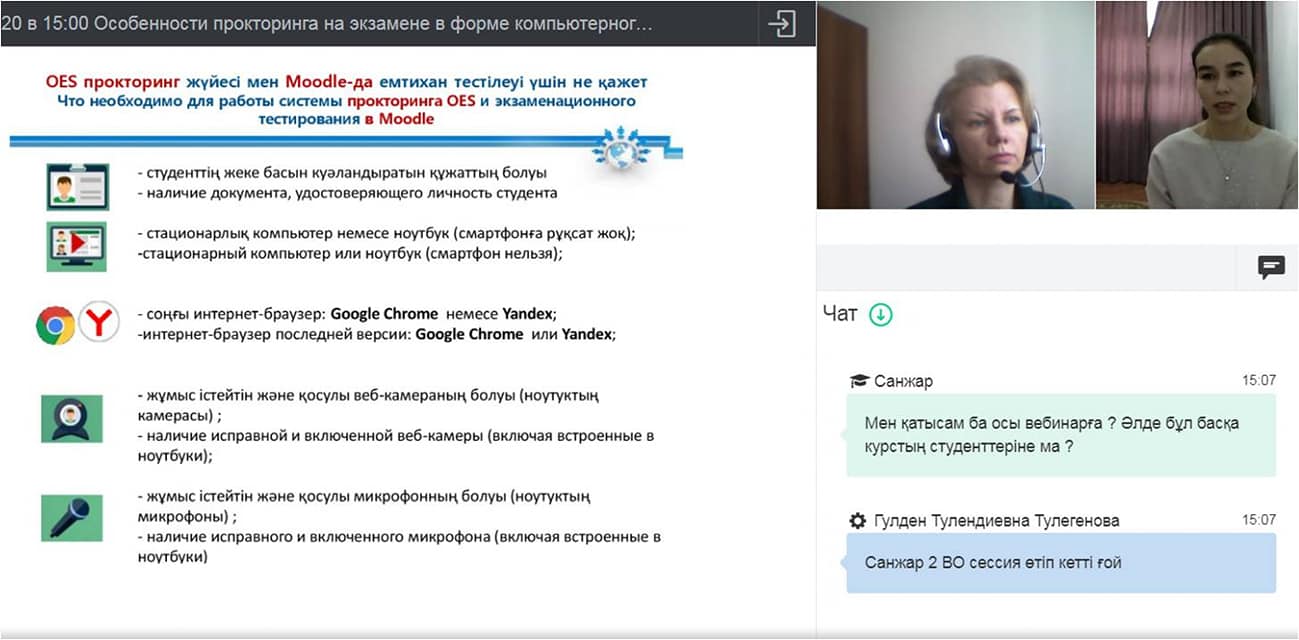This screenshot has height=640, width=1299.
Task: Click the student ID card icon
Action: (77, 186)
